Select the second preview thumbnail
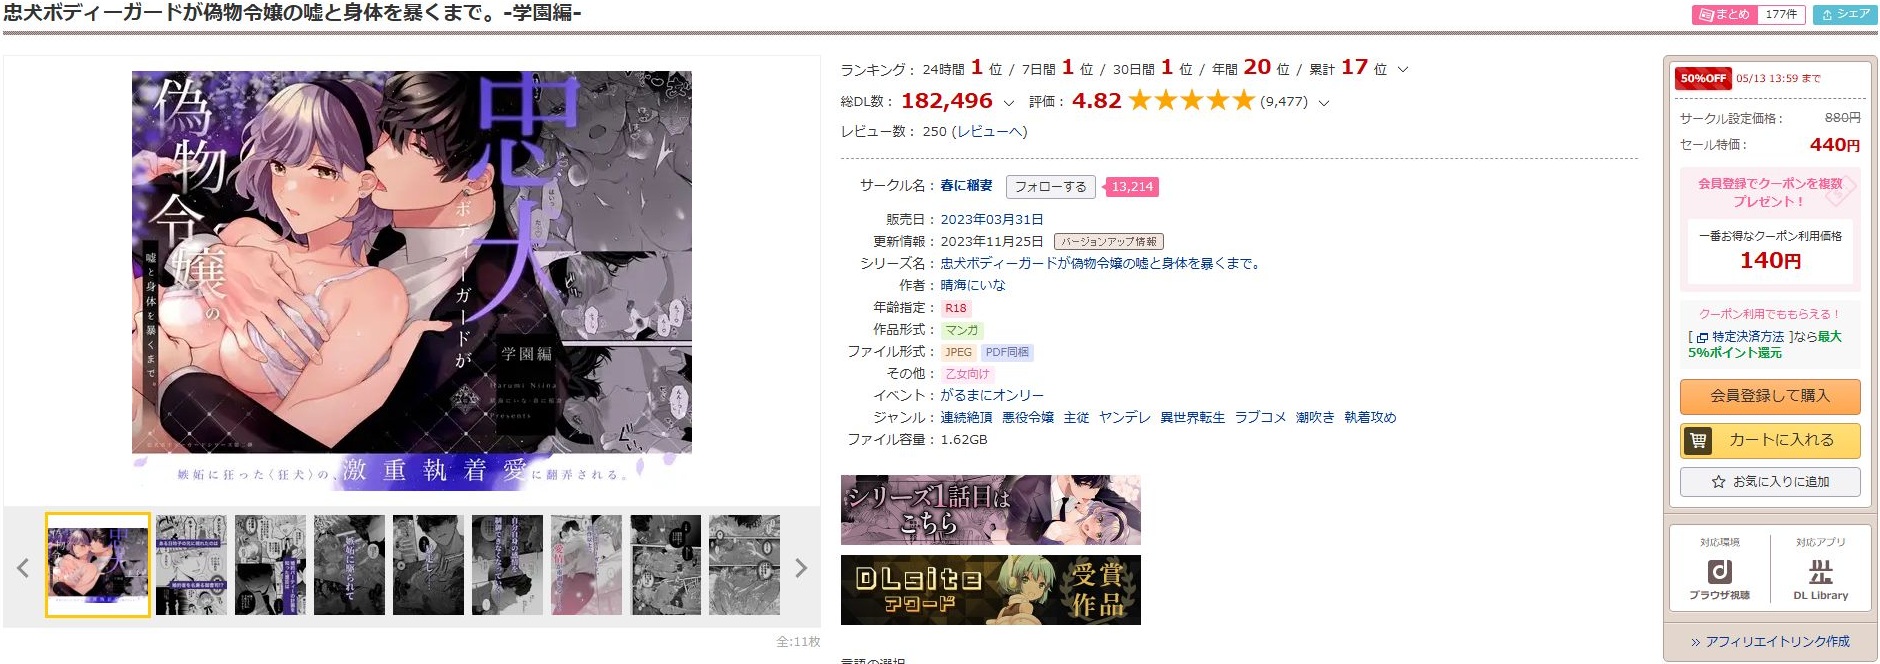The height and width of the screenshot is (664, 1880). (191, 565)
